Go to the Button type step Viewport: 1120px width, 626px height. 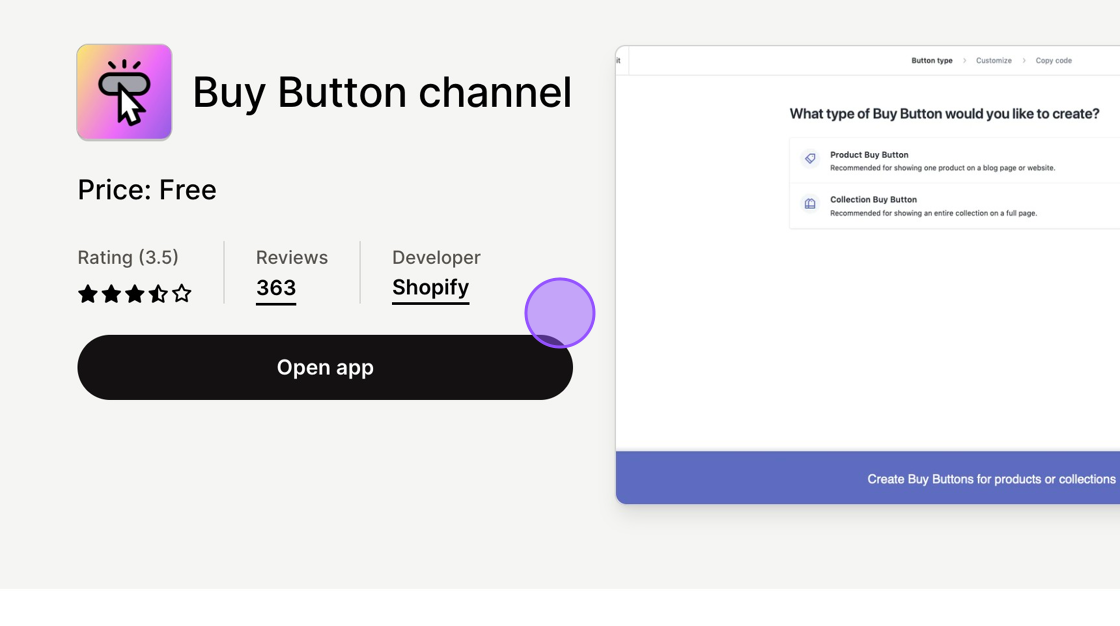pos(931,61)
